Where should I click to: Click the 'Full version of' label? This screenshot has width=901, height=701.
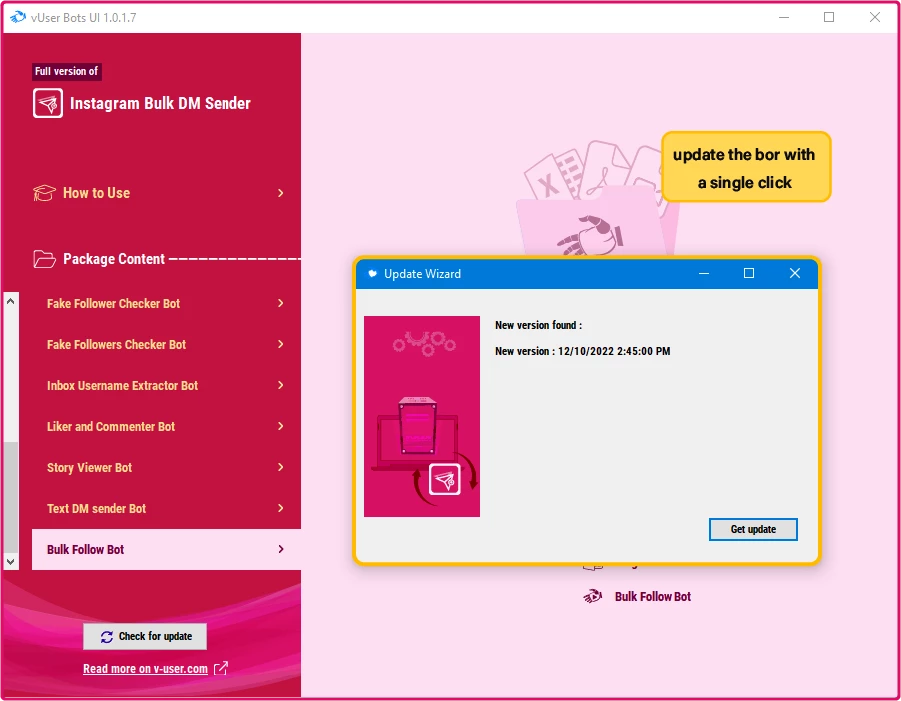tap(67, 71)
